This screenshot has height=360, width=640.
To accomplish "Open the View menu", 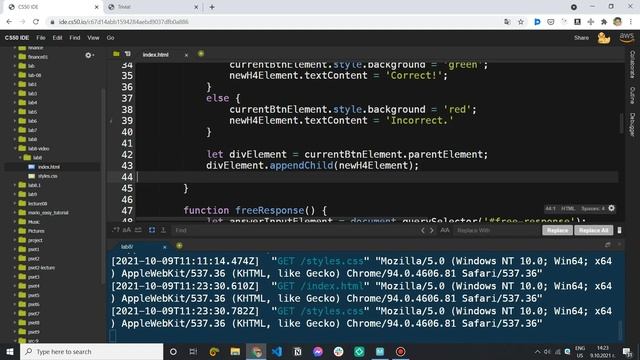I will [93, 38].
